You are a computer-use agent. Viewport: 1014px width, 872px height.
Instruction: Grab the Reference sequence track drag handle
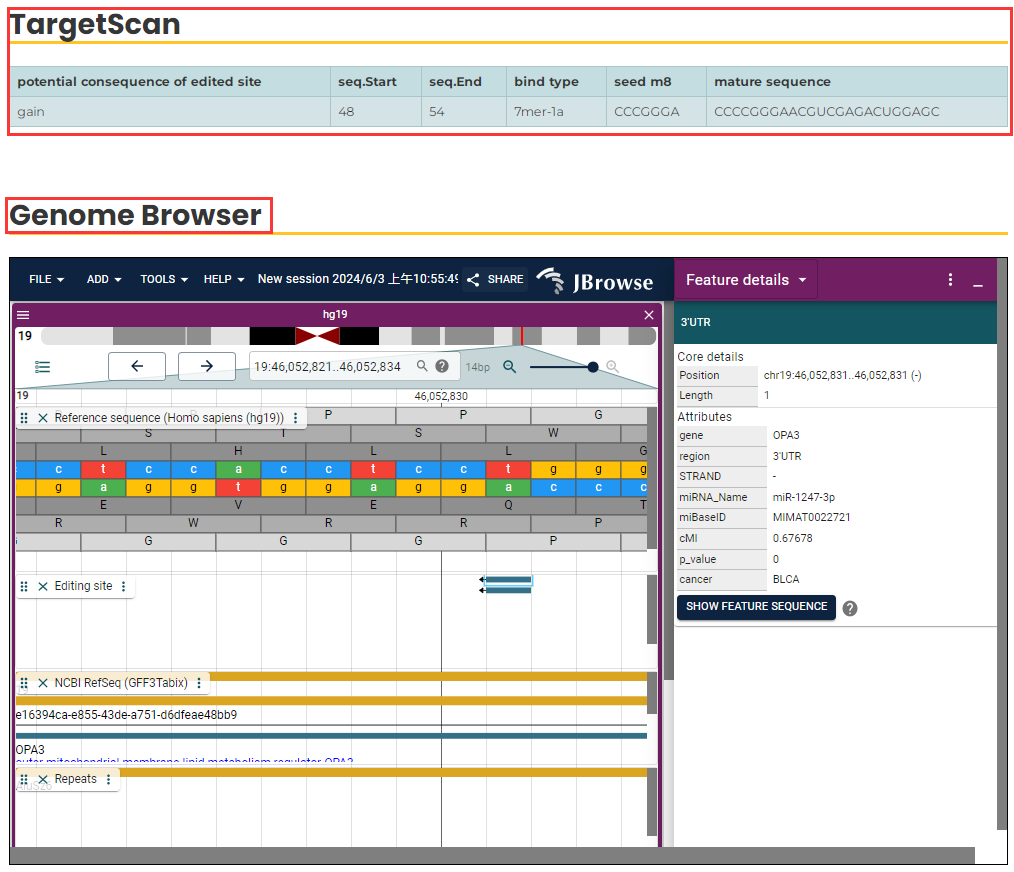[24, 418]
